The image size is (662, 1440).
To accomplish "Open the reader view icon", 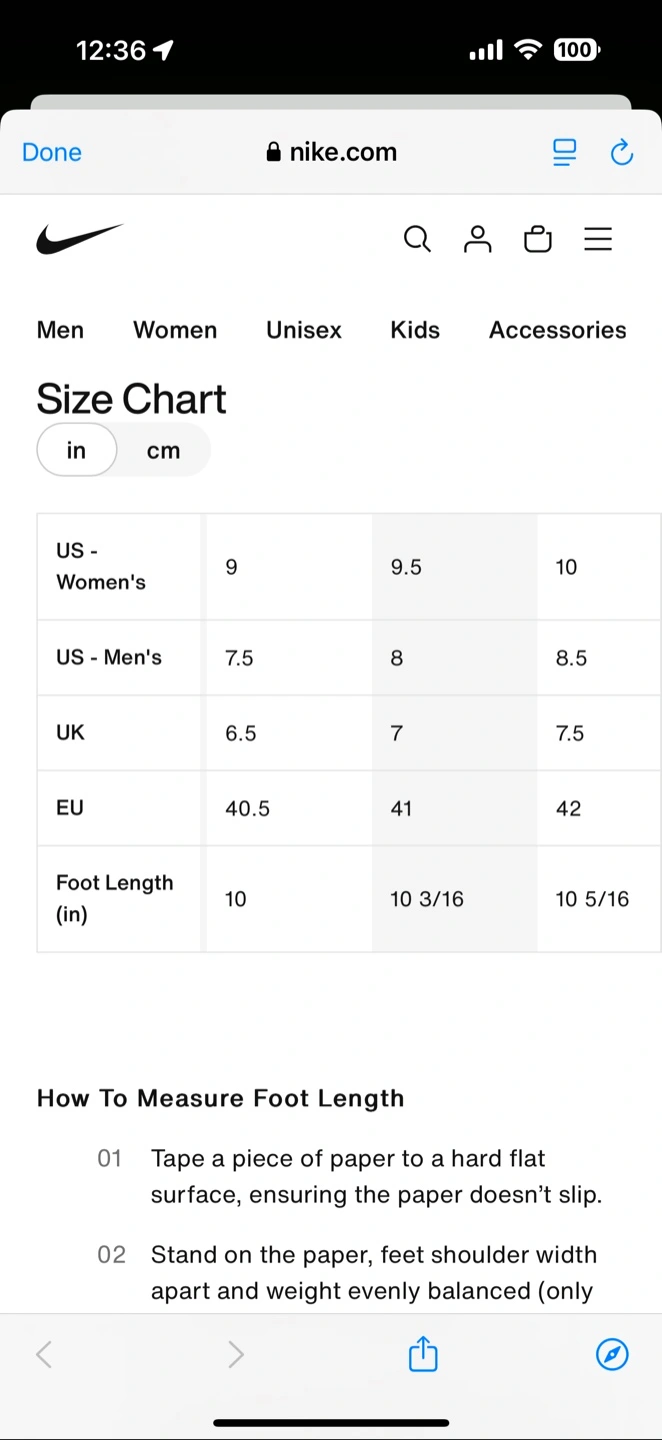I will (565, 152).
